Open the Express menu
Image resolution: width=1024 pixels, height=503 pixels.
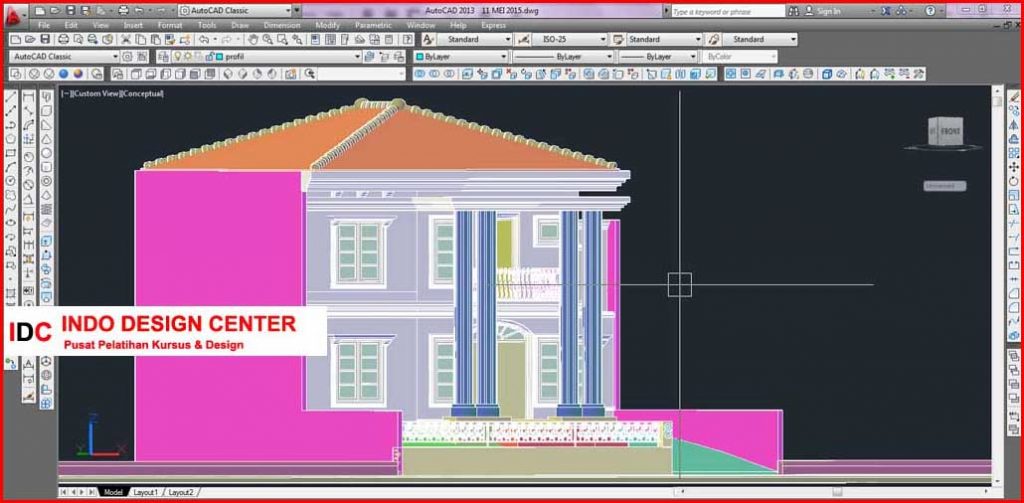tap(493, 25)
